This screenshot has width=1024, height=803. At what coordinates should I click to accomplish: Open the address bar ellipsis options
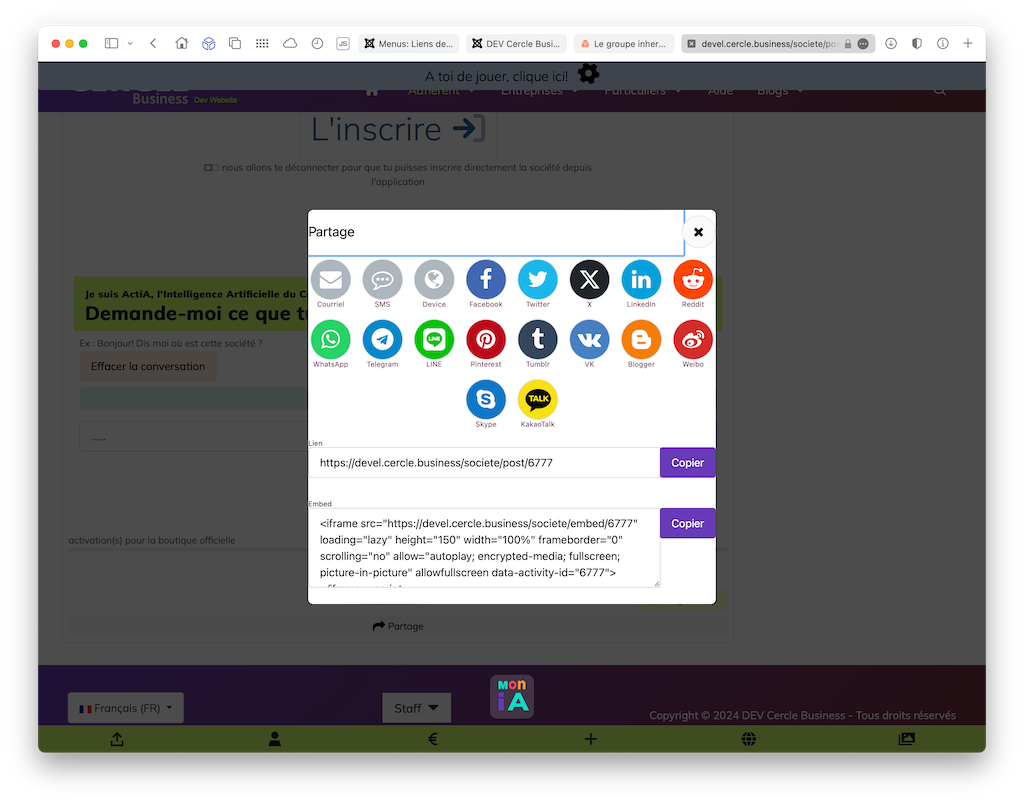click(x=863, y=44)
